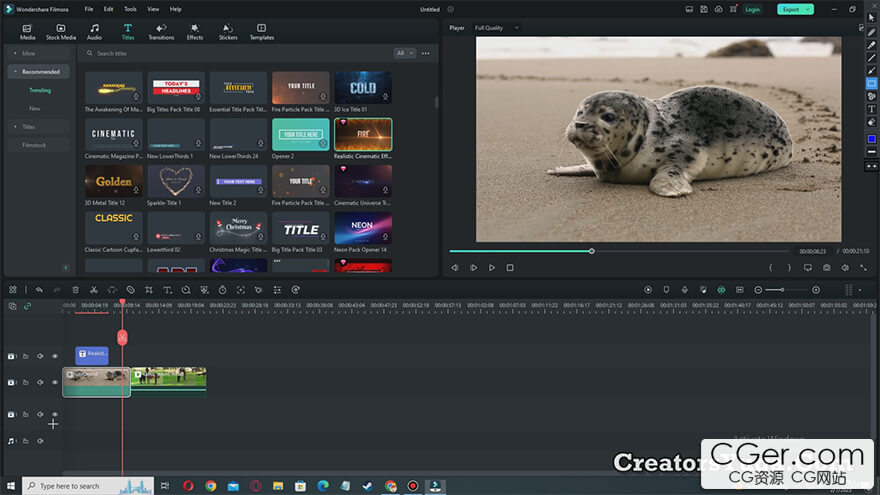Open the Stickers panel

(228, 32)
